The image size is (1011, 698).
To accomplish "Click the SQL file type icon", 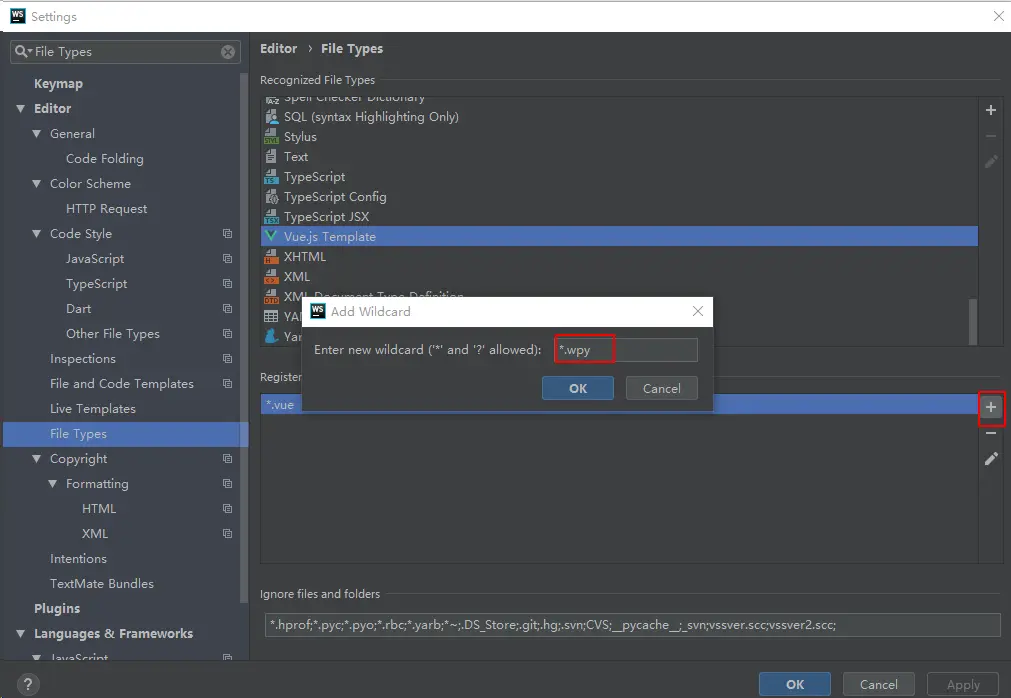I will click(x=271, y=117).
